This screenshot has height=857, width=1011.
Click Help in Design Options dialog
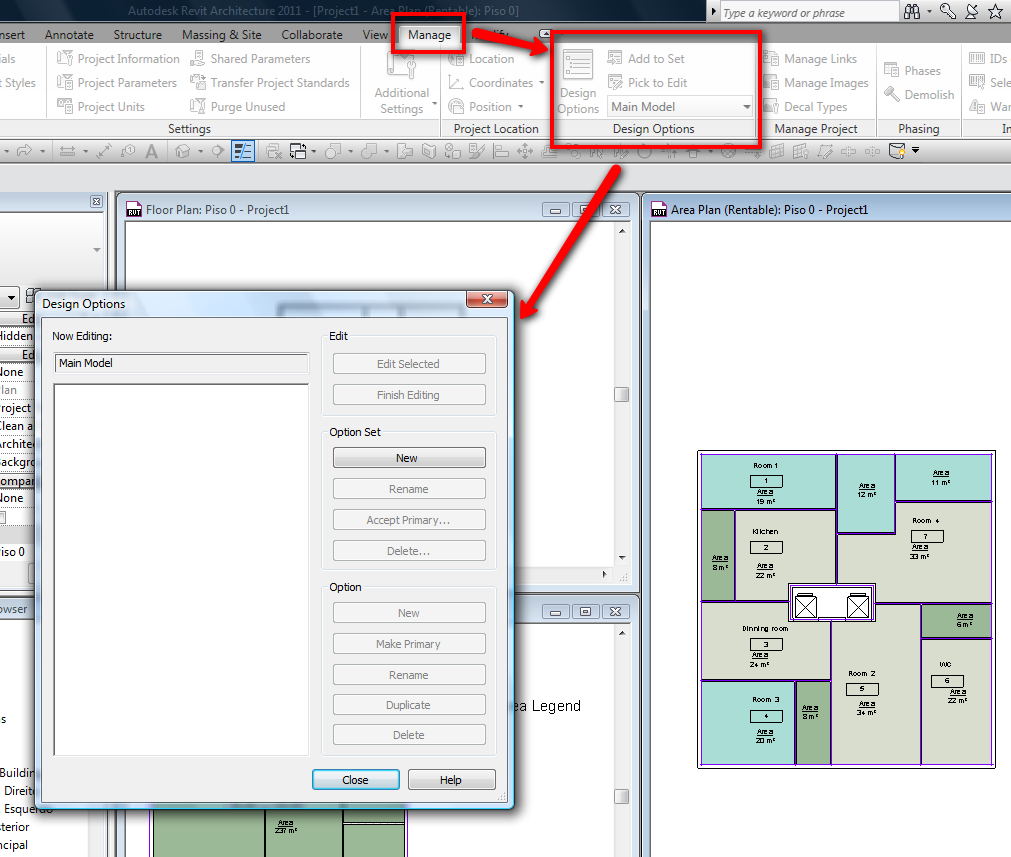coord(451,780)
